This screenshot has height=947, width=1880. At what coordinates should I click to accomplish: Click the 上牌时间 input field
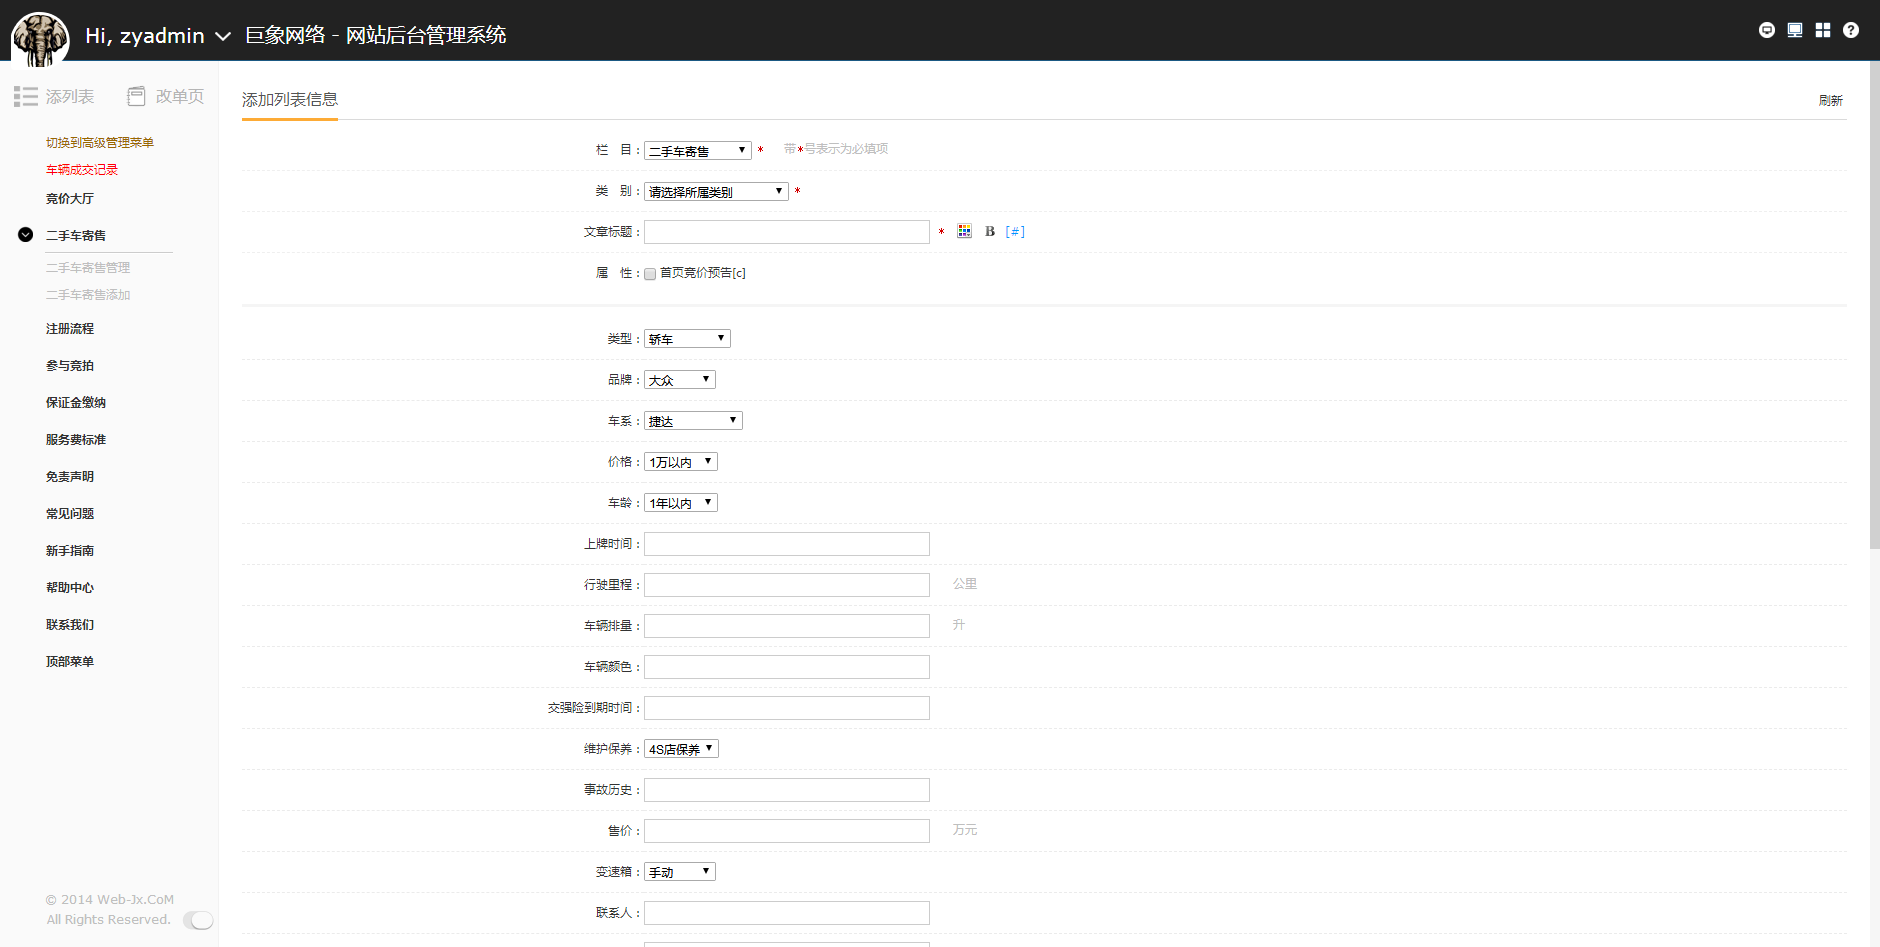(787, 544)
